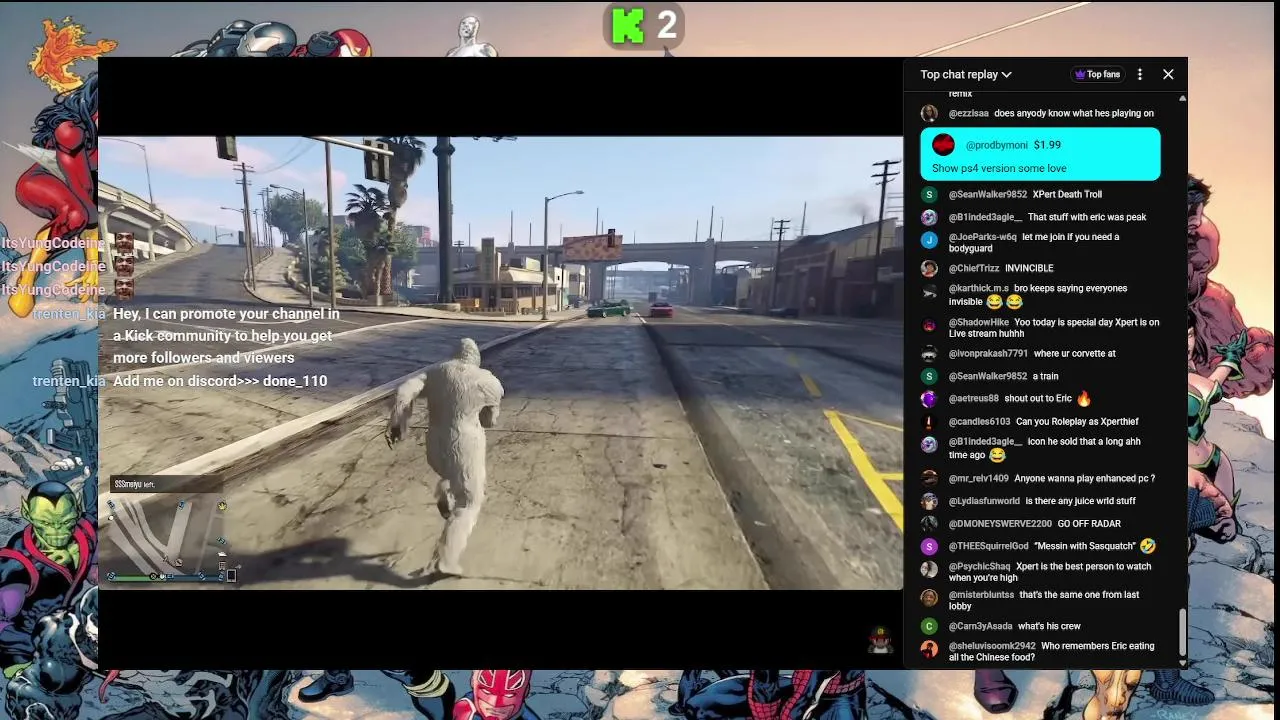Click the Top fans button
This screenshot has height=720, width=1280.
click(1097, 74)
